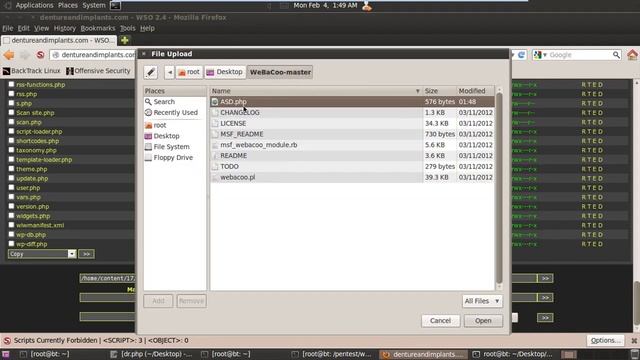Check the wp-db.php checkbox

click(x=11, y=235)
